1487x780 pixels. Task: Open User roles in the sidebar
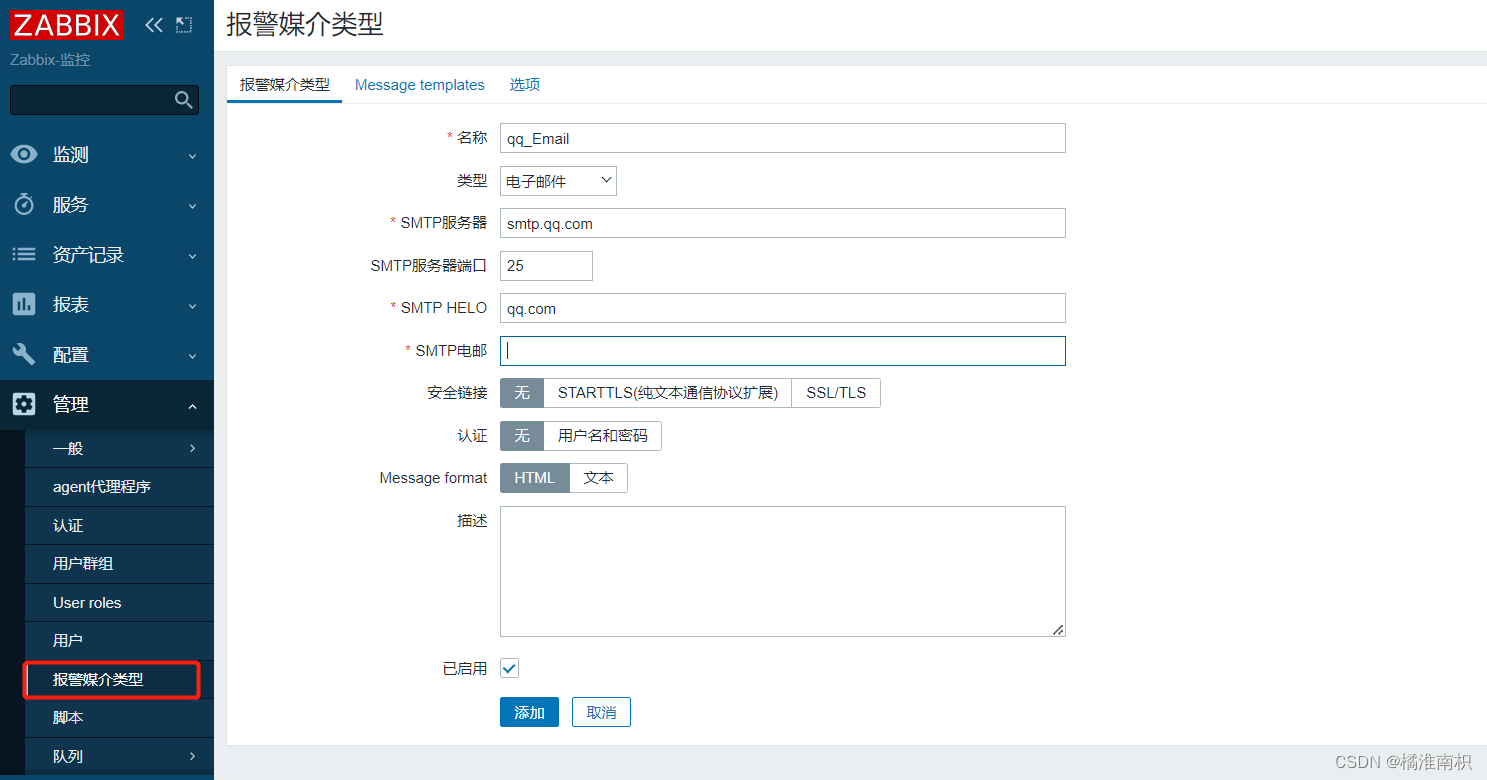tap(119, 602)
